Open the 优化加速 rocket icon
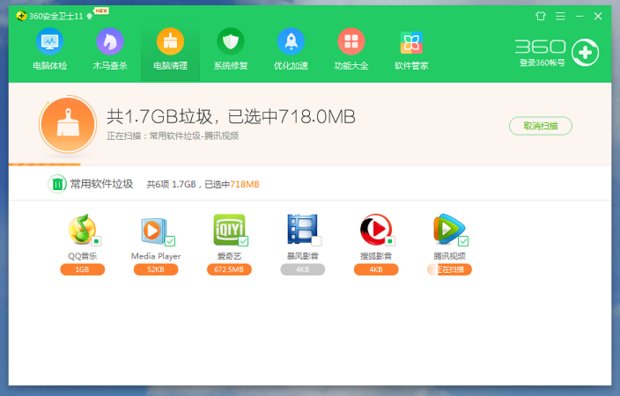Screen dimensions: 620x396 pyautogui.click(x=291, y=42)
